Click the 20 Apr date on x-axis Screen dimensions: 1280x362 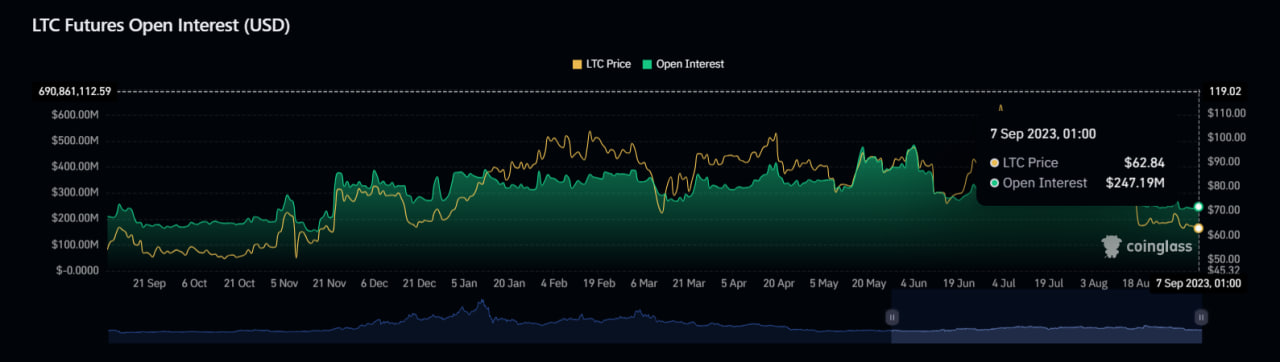779,284
